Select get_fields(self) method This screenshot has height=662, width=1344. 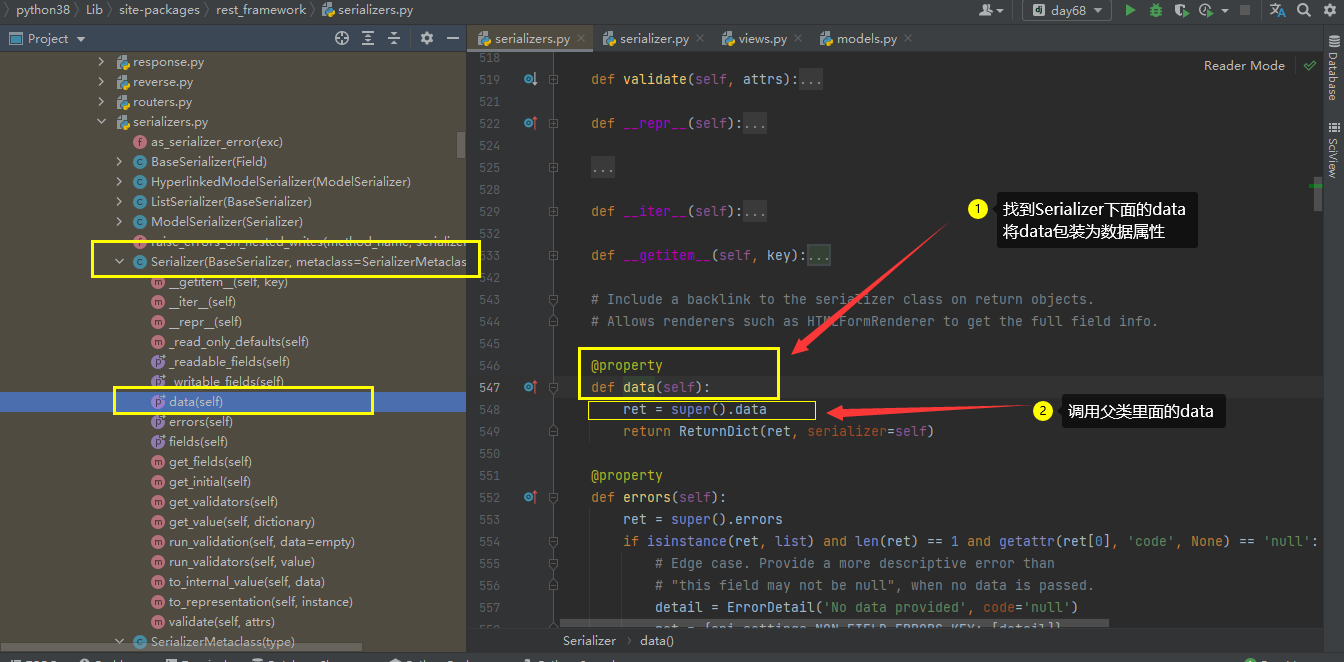coord(210,462)
